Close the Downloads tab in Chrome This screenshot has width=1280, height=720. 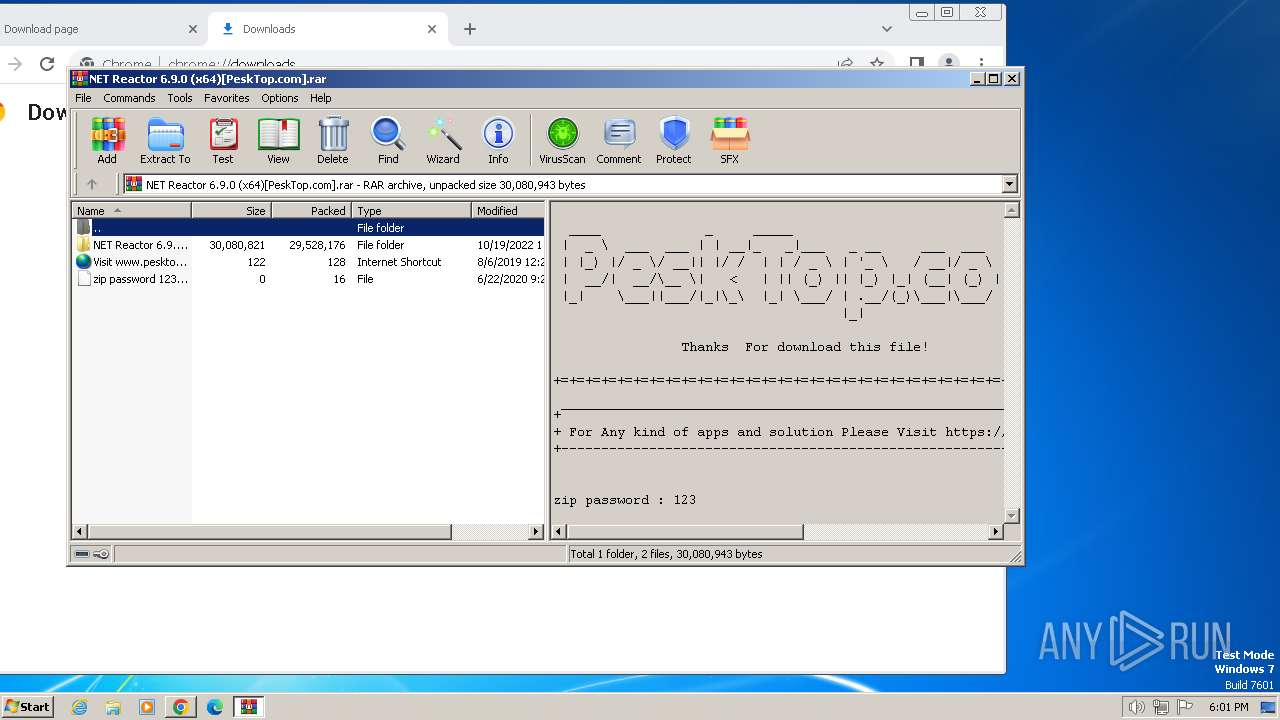(x=432, y=29)
